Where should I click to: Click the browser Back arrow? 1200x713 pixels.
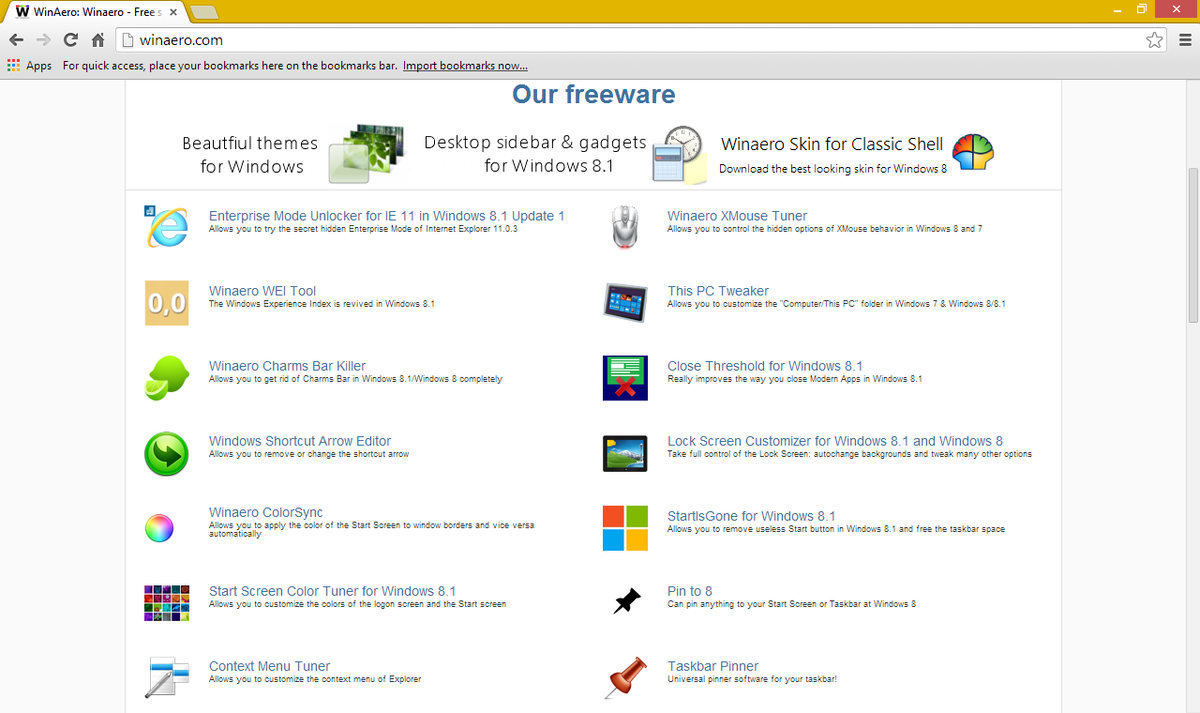pos(16,40)
